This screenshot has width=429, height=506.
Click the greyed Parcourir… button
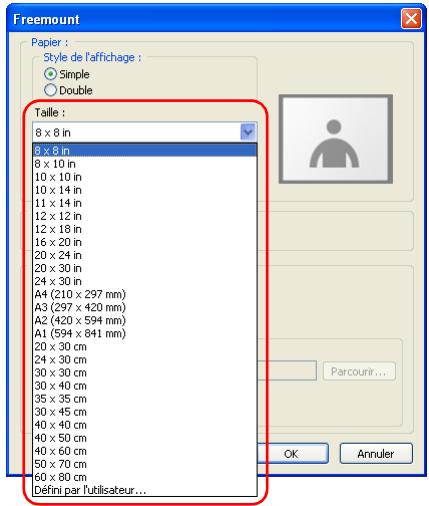[359, 371]
